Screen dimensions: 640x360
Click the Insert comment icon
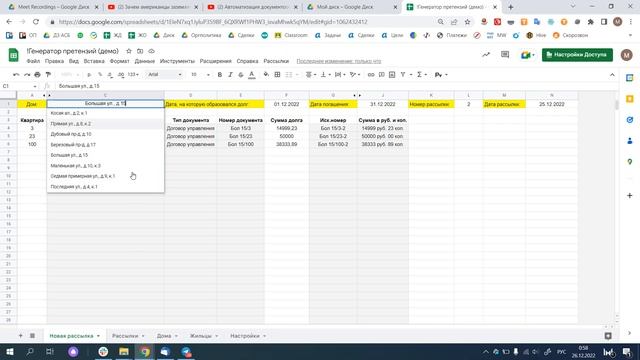tap(381, 75)
